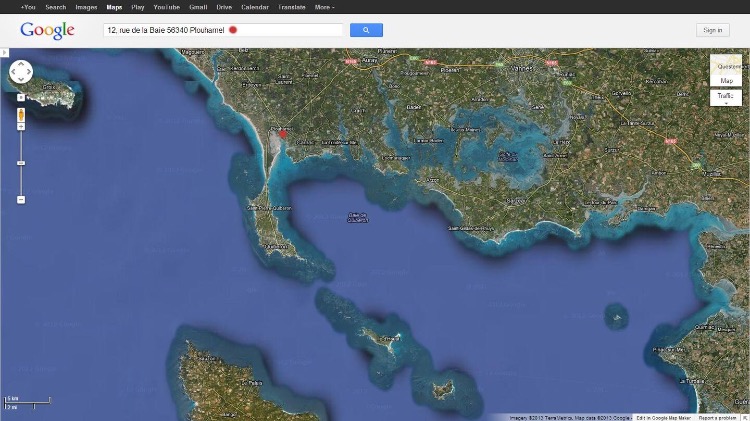This screenshot has height=421, width=750.
Task: Click the pan compass control
Action: point(21,72)
